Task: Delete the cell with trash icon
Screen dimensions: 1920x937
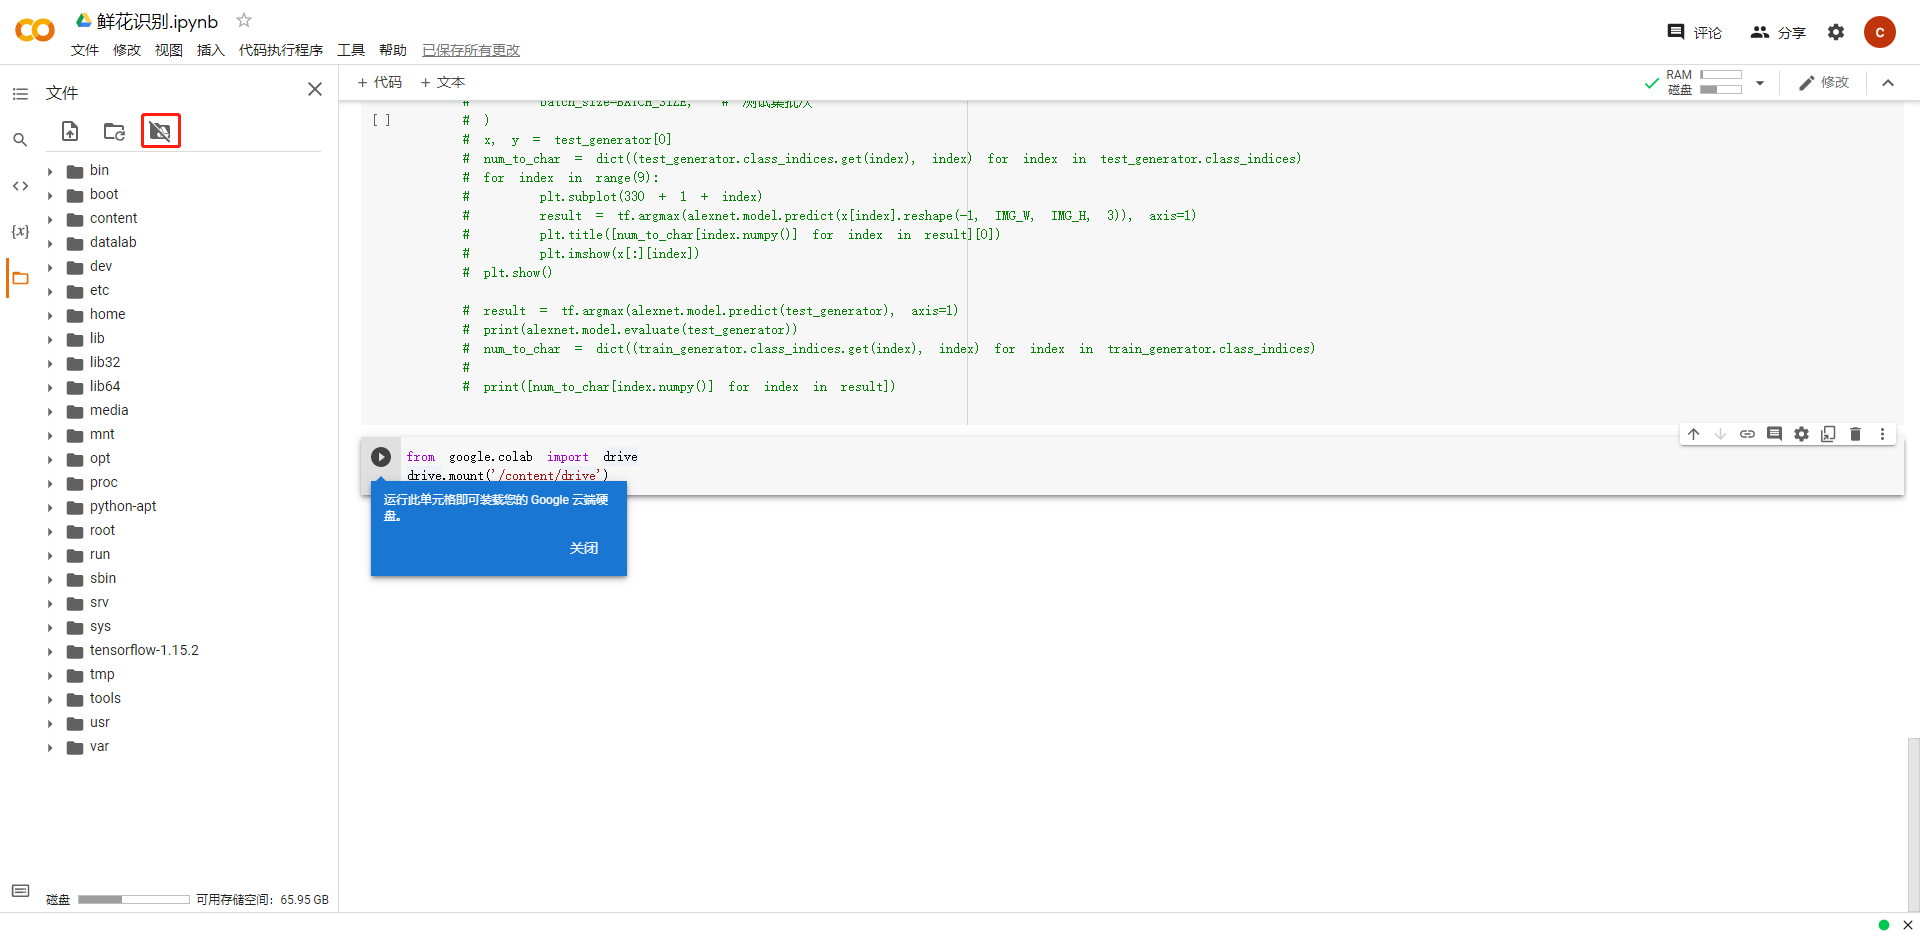Action: click(1855, 434)
